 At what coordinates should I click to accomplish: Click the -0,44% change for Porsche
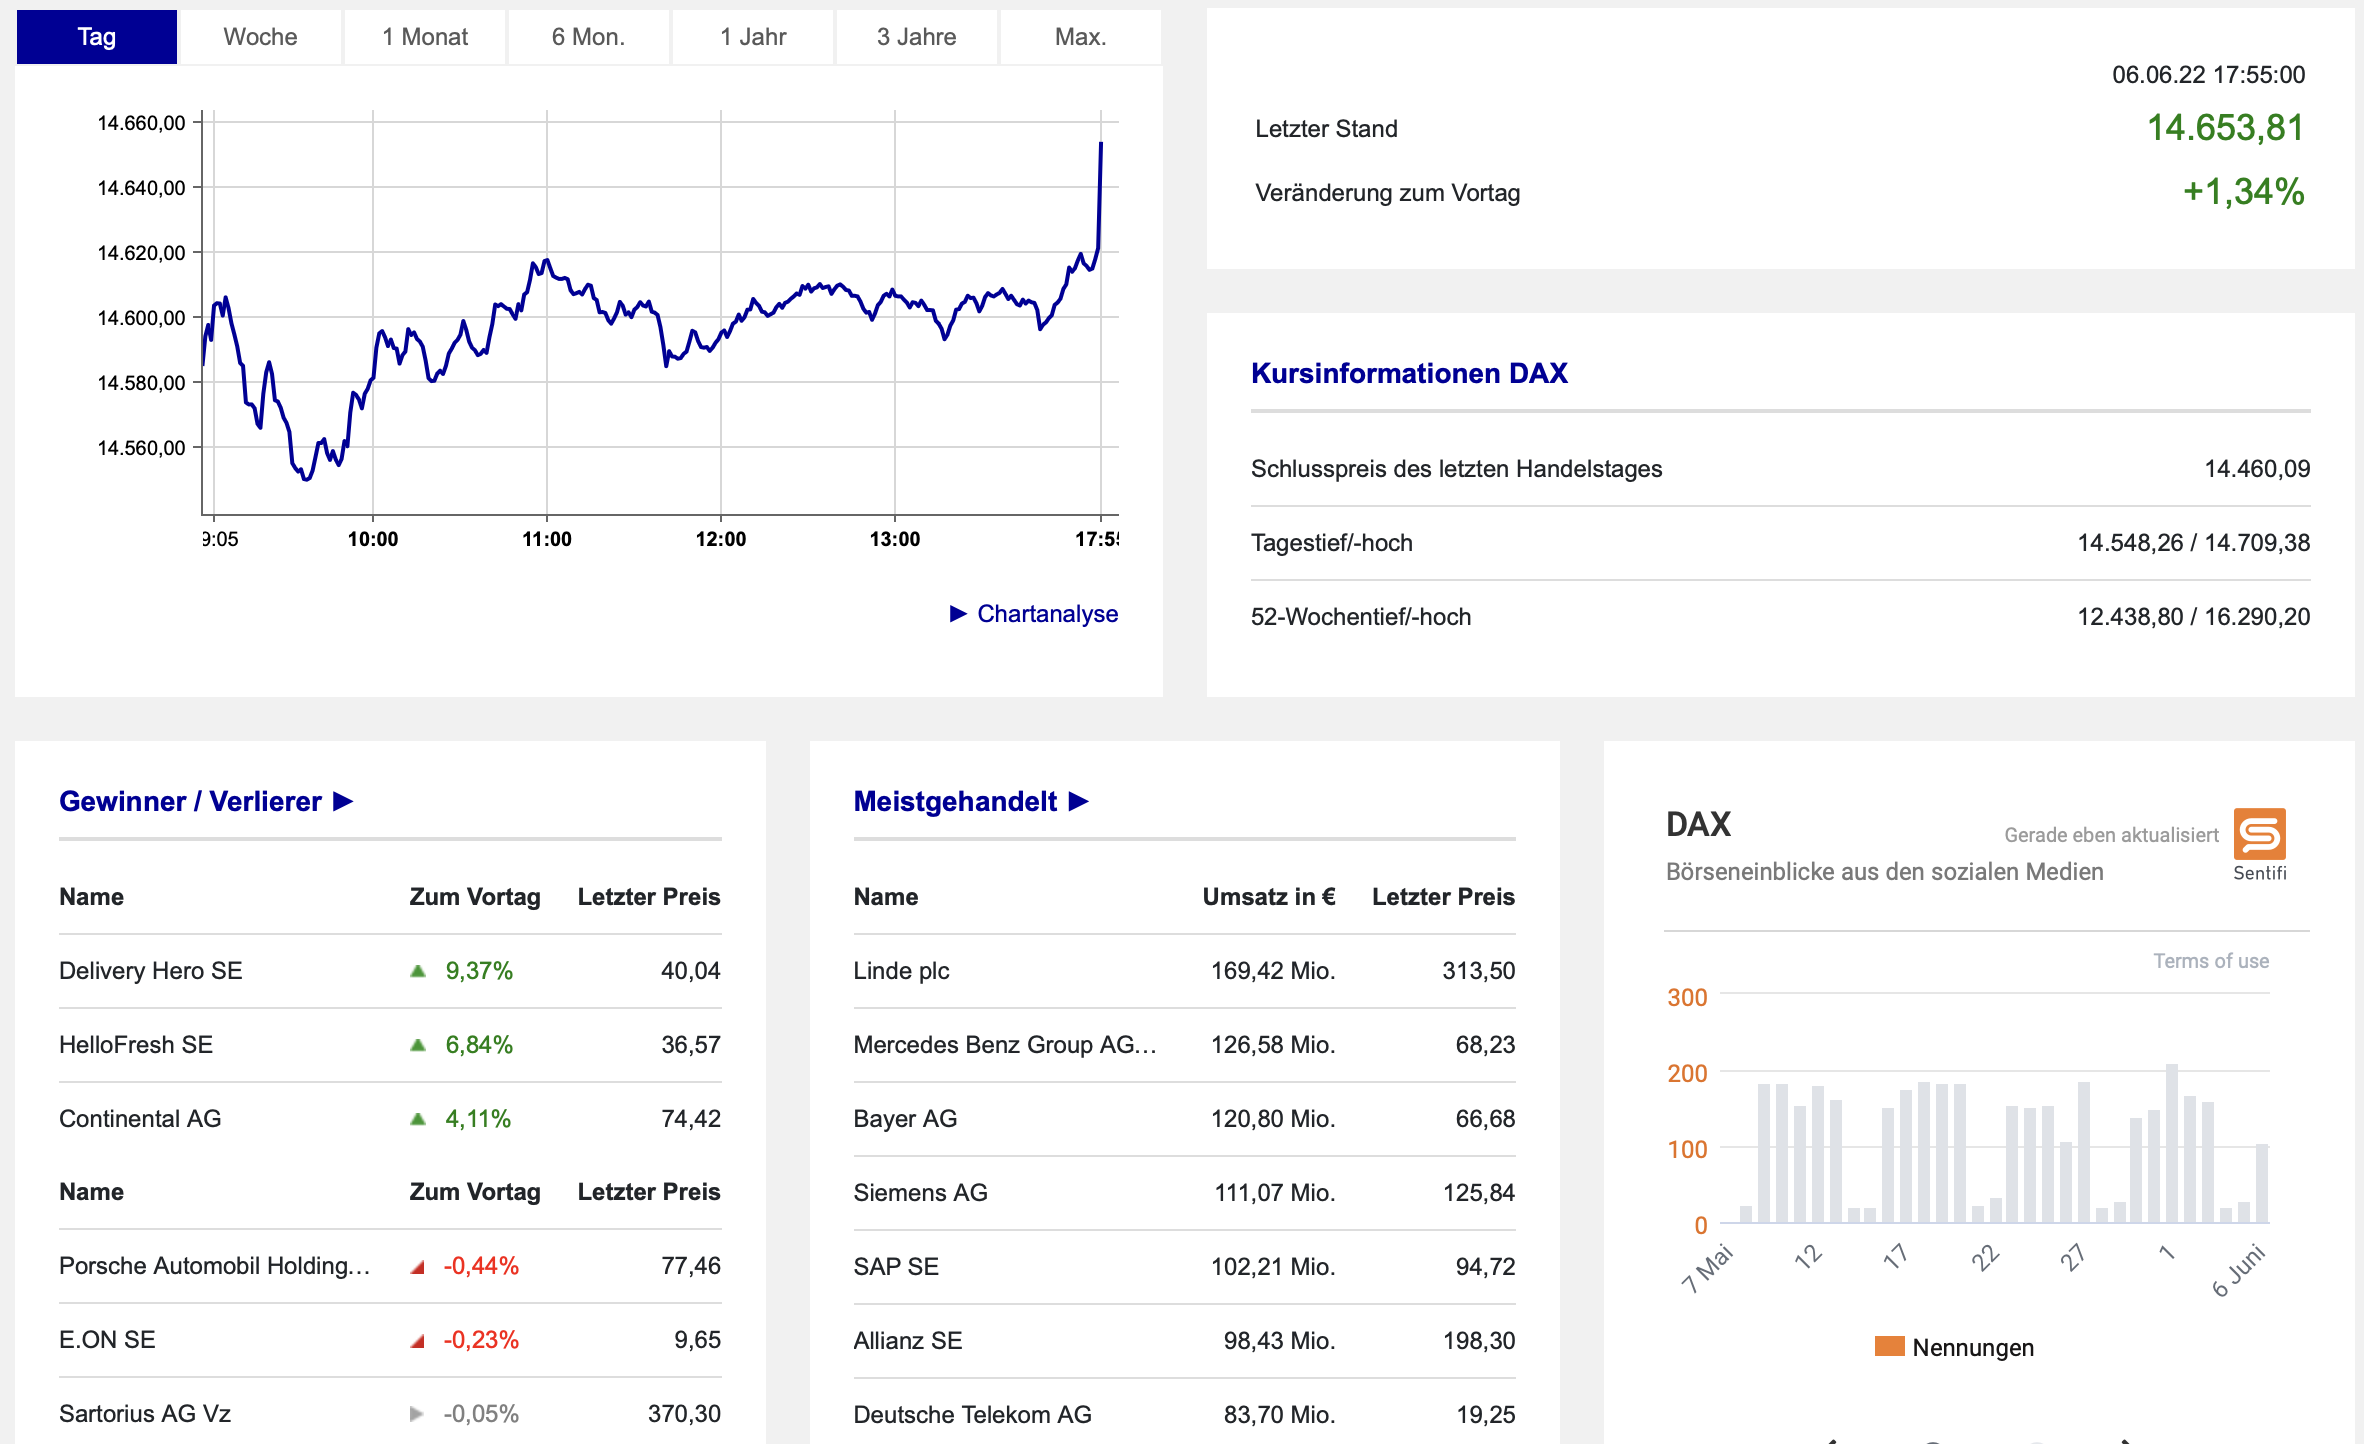[x=481, y=1266]
